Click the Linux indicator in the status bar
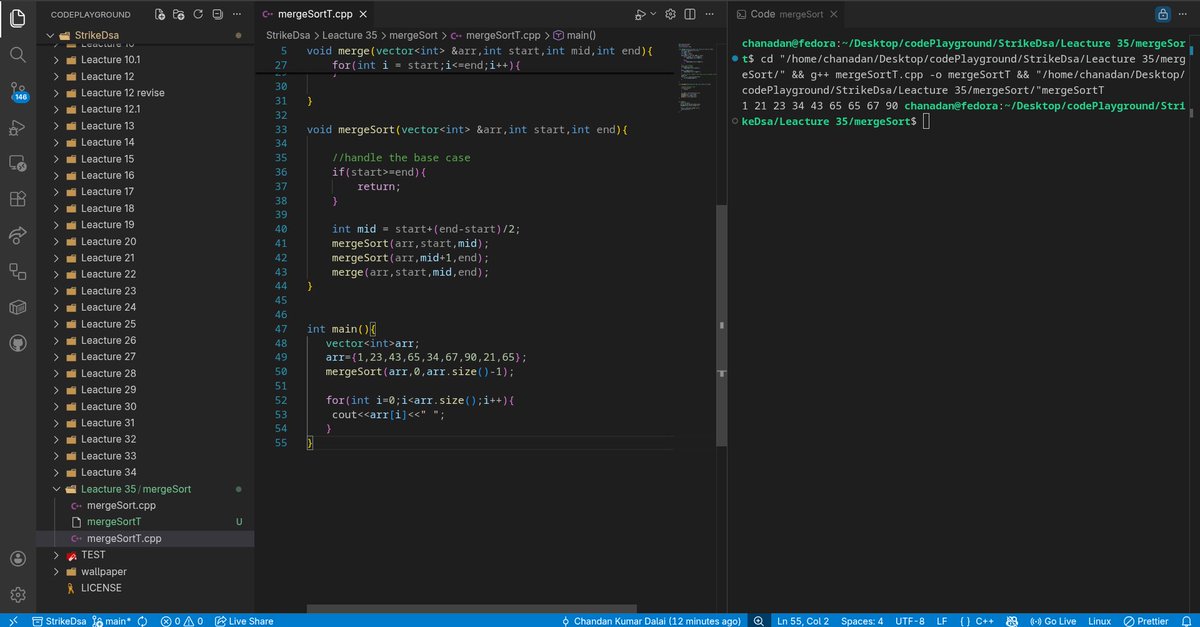The width and height of the screenshot is (1200, 627). [x=1099, y=621]
